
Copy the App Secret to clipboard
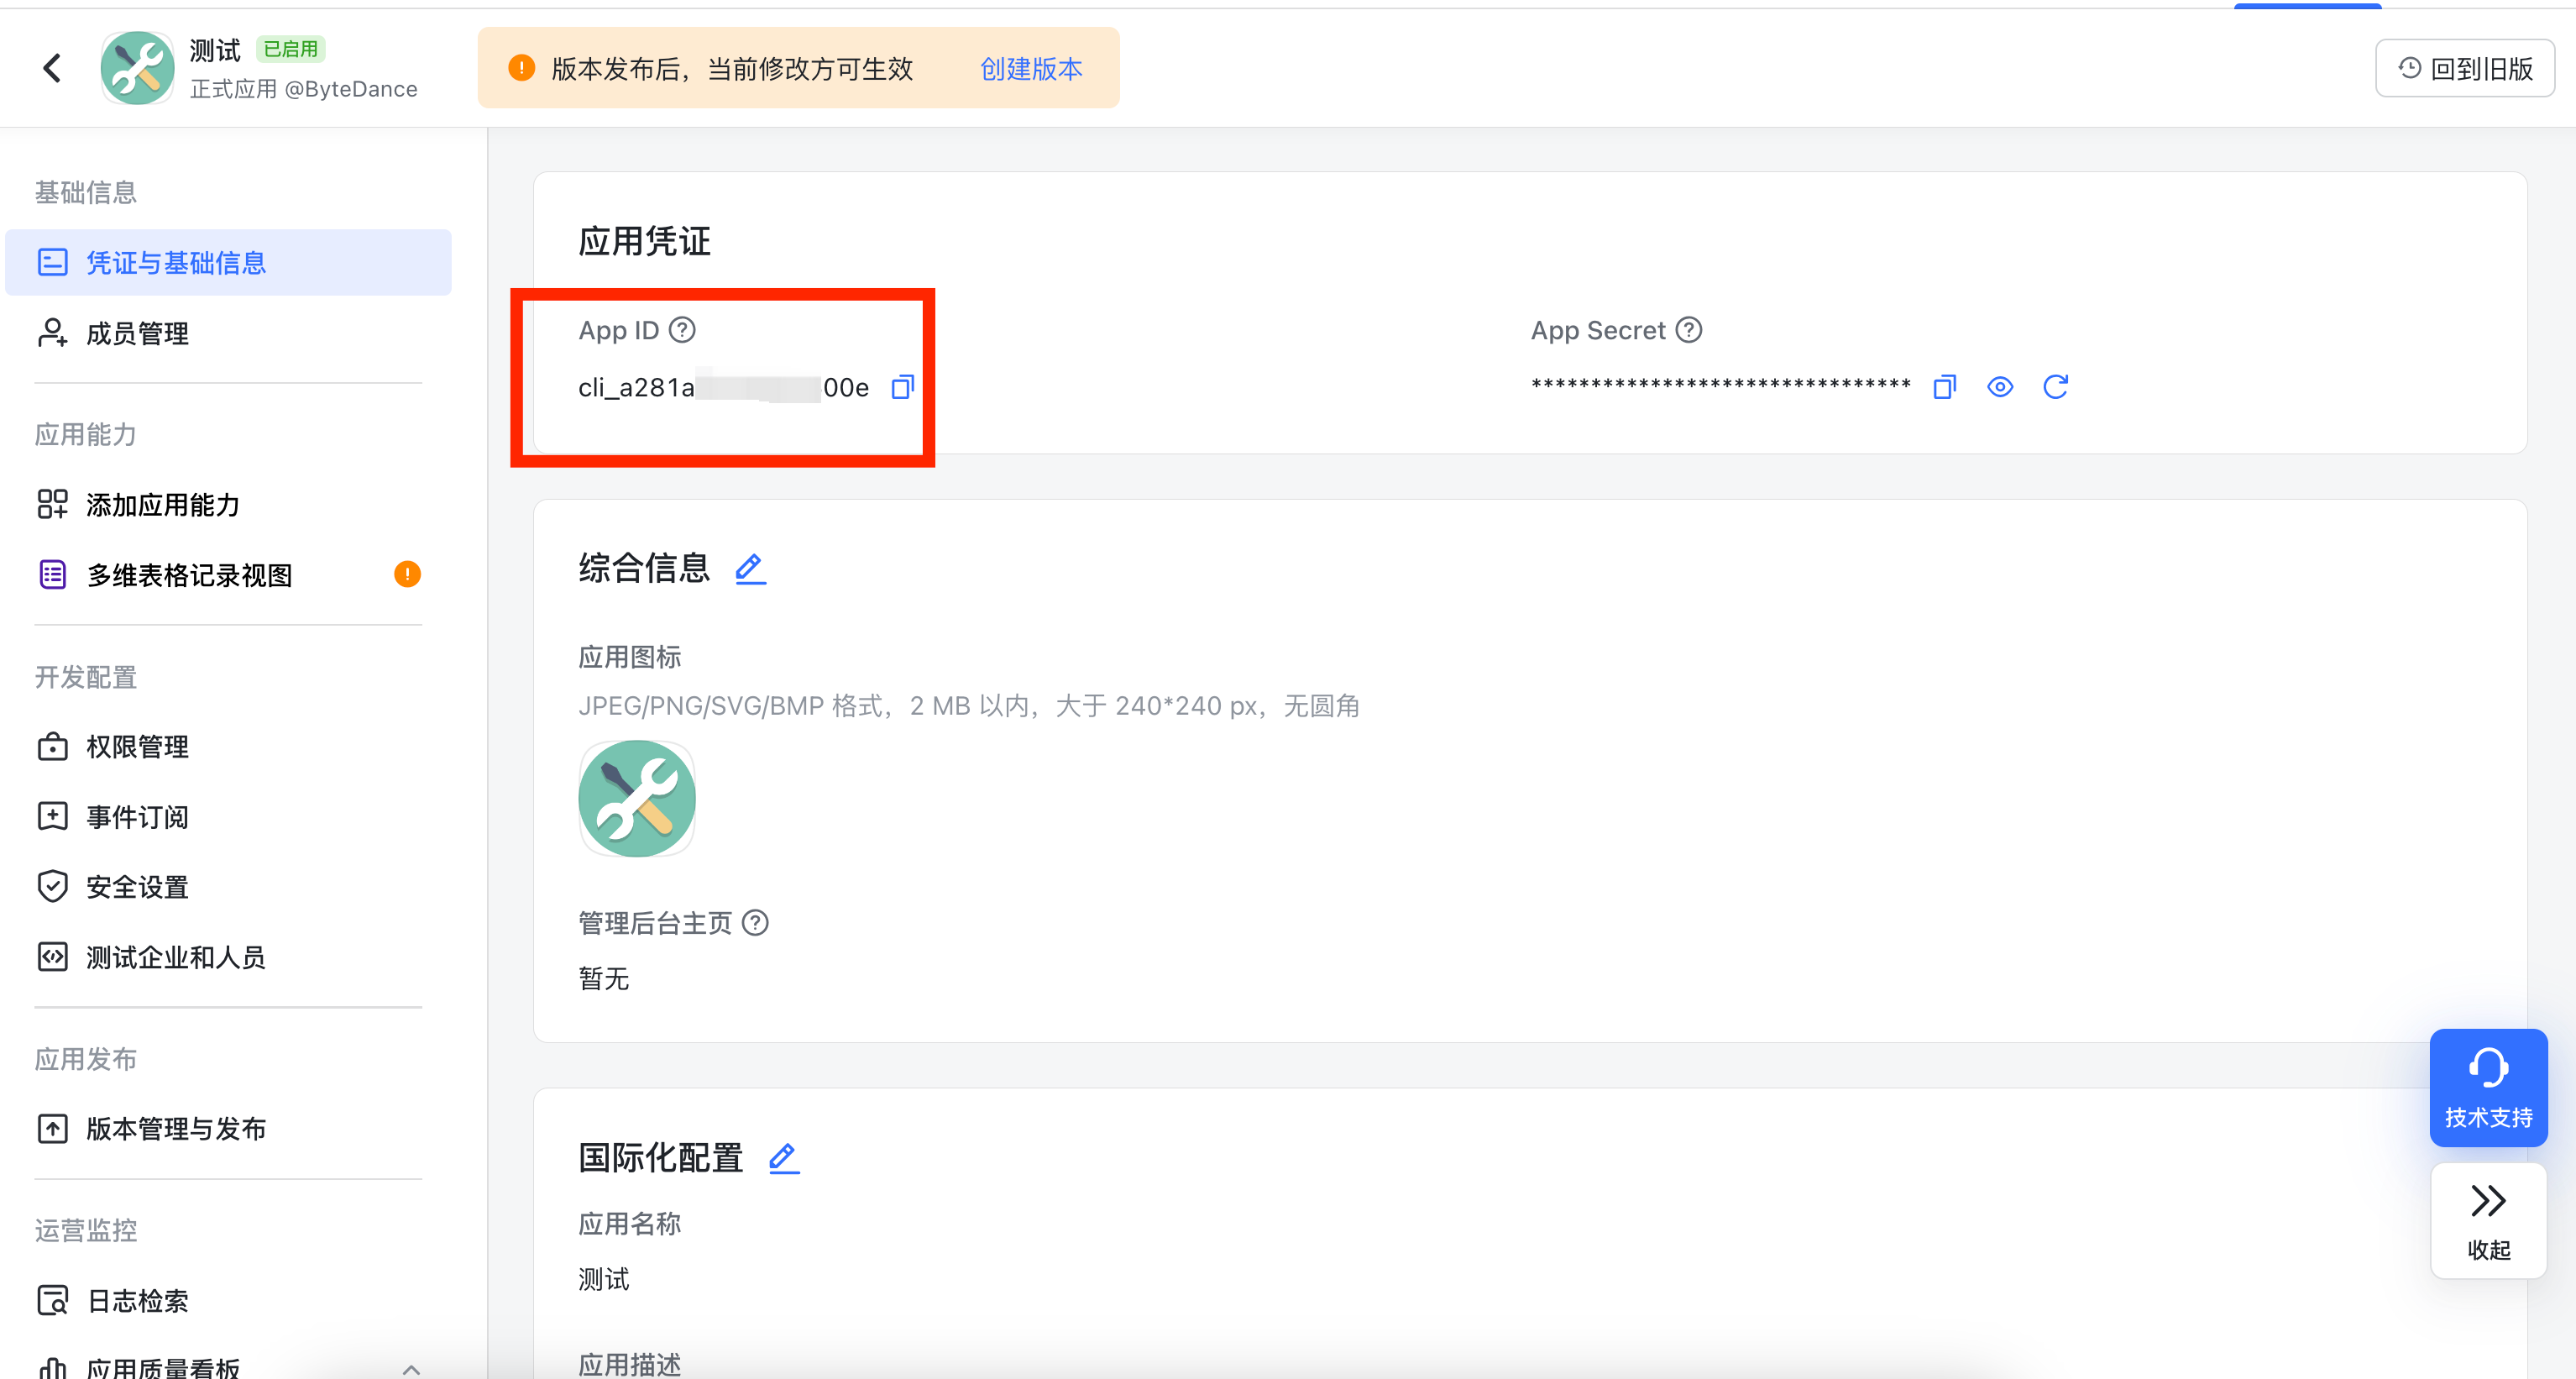pyautogui.click(x=1943, y=386)
